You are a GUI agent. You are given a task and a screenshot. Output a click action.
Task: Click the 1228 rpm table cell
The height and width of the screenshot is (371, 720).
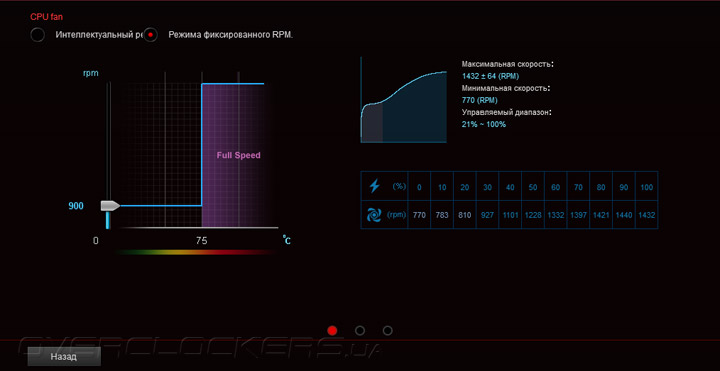533,214
